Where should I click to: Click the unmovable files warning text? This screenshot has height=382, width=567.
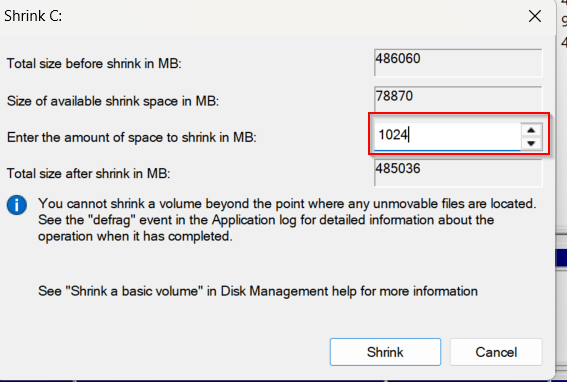(287, 220)
